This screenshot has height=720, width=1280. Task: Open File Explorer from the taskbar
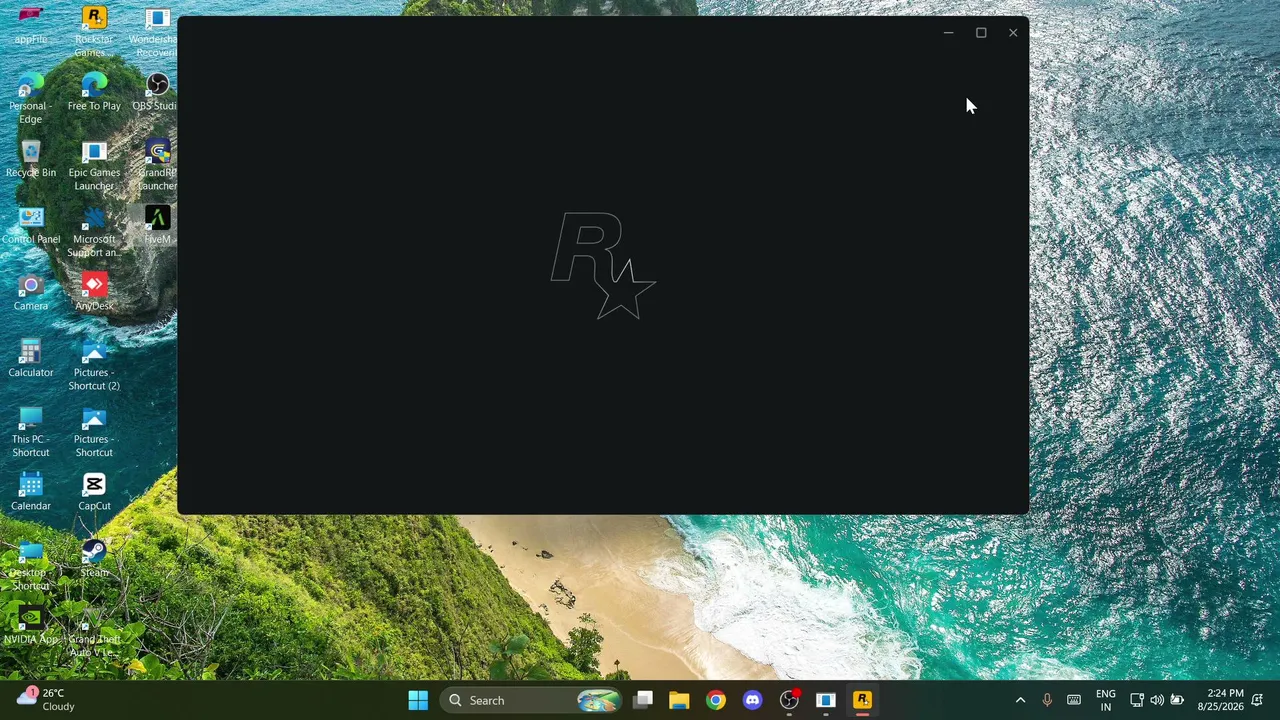(x=679, y=700)
